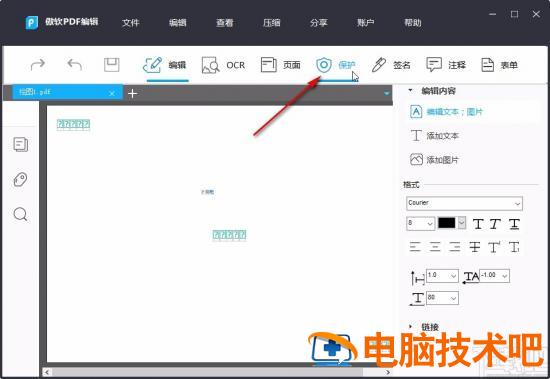550x379 pixels.
Task: Open the text scale 80 dropdown
Action: point(442,298)
